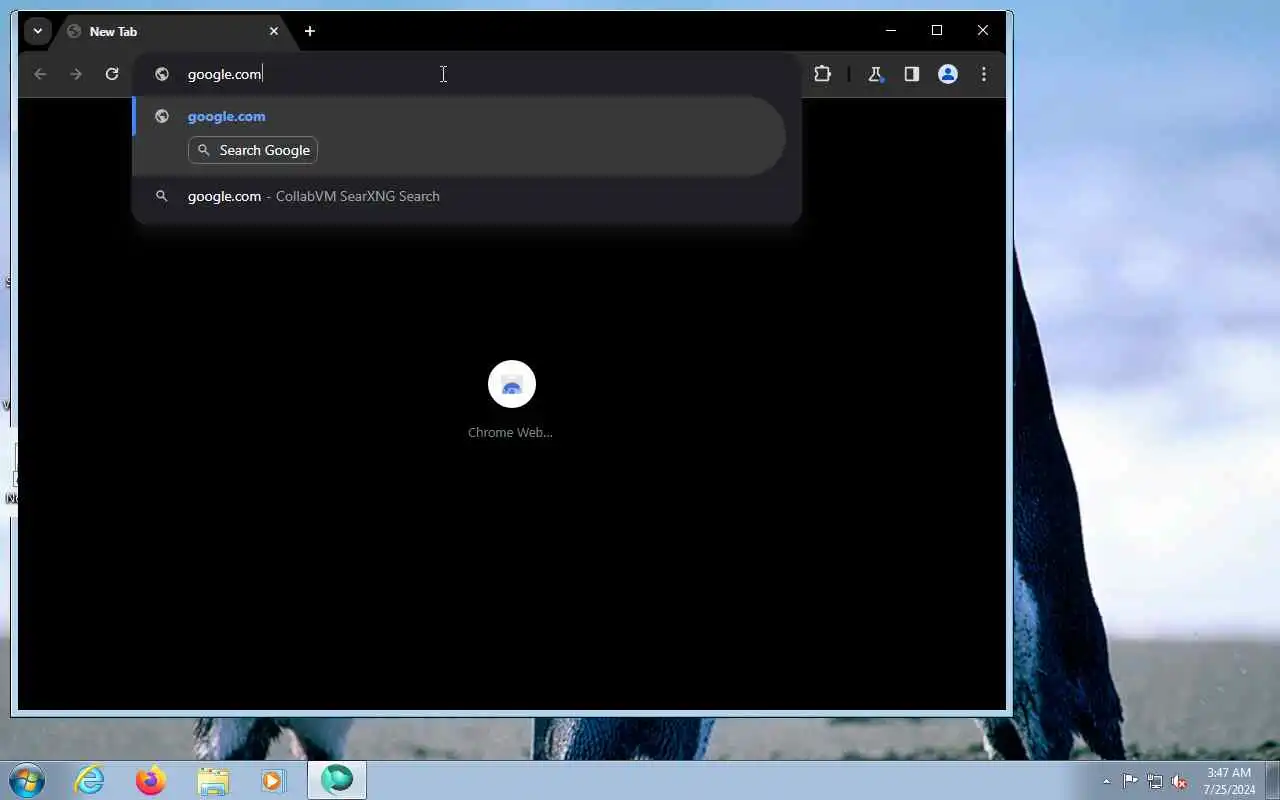1280x800 pixels.
Task: Open the clock showing 3:47 AM
Action: pyautogui.click(x=1229, y=781)
